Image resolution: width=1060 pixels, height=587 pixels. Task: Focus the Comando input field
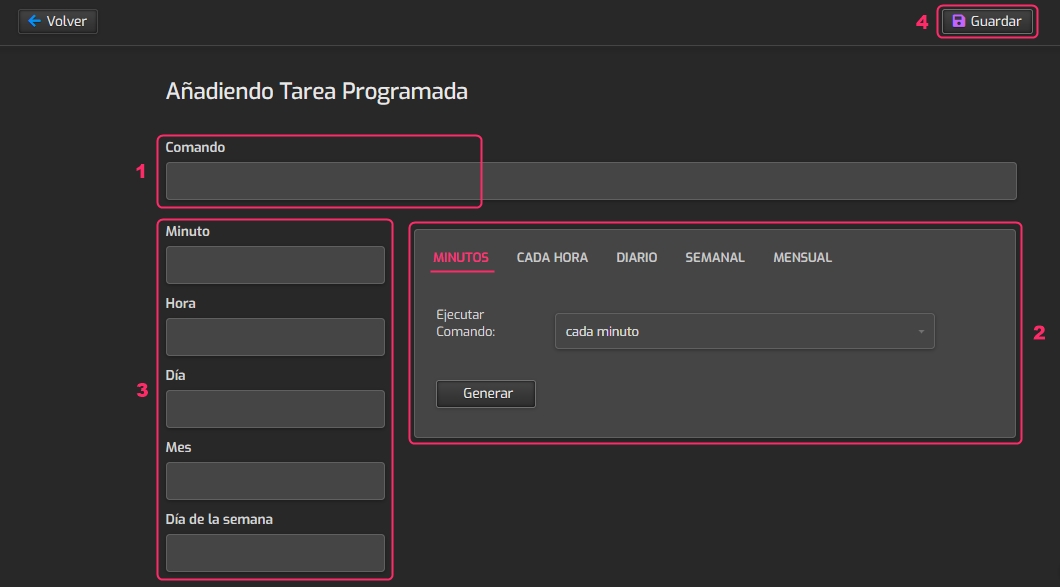[590, 181]
